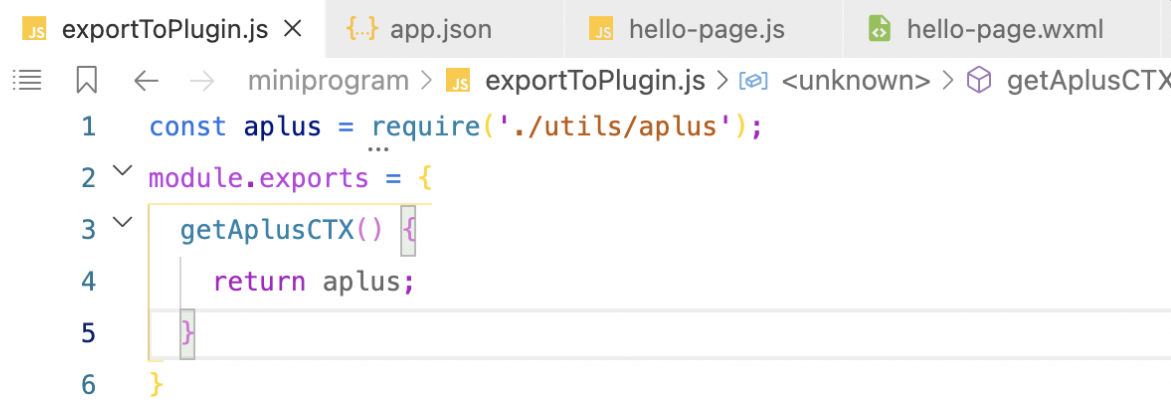Click the bookmark icon in breadcrumb bar
The height and width of the screenshot is (407, 1171).
click(87, 80)
